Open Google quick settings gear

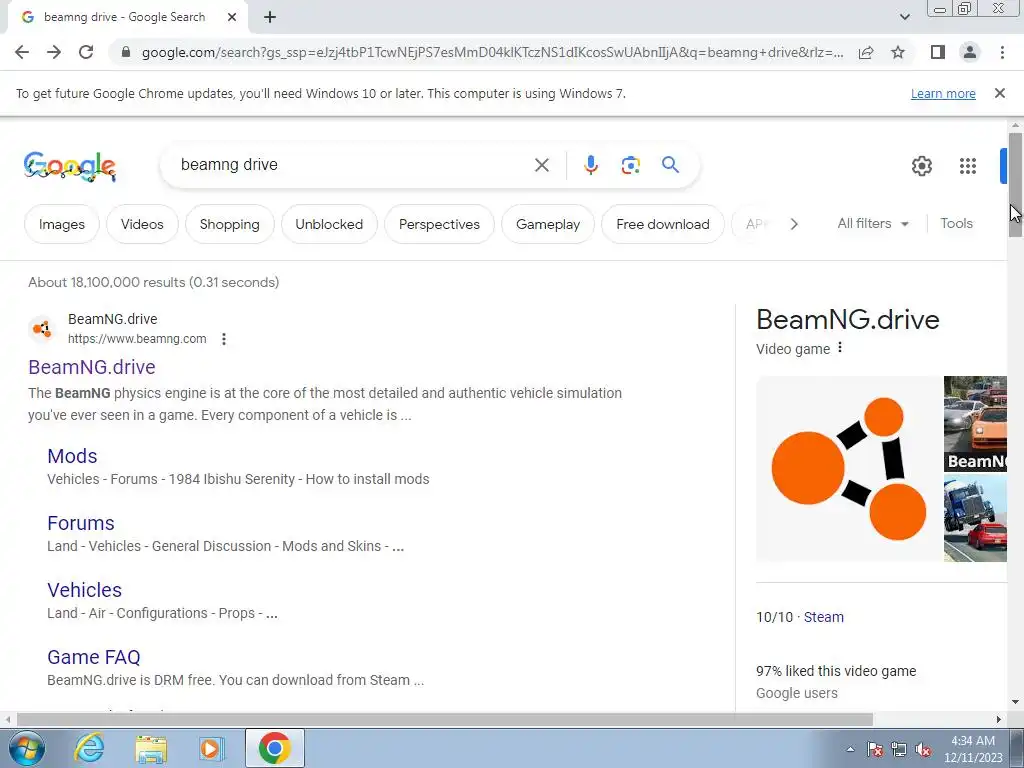(921, 166)
